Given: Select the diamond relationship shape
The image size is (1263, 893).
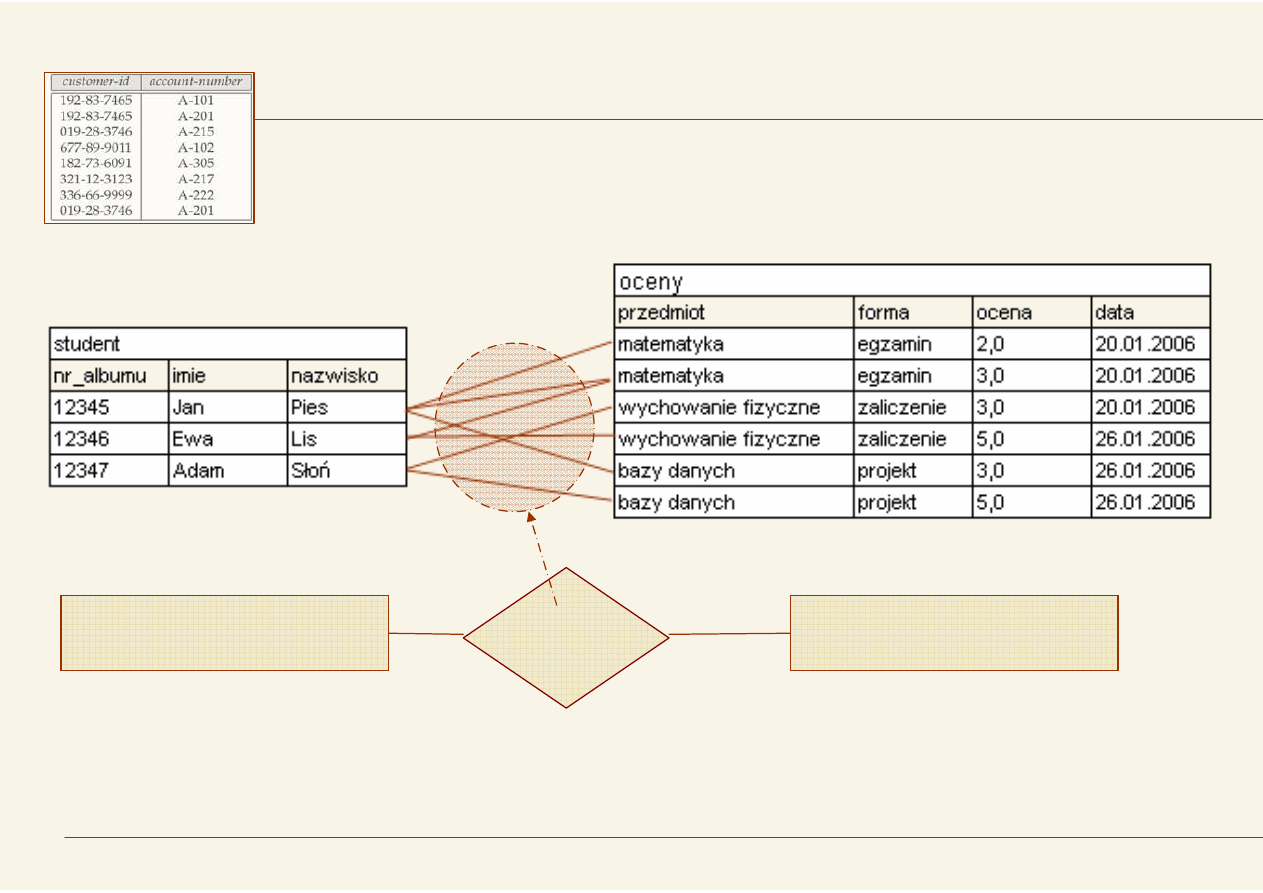Looking at the screenshot, I should click(x=566, y=638).
